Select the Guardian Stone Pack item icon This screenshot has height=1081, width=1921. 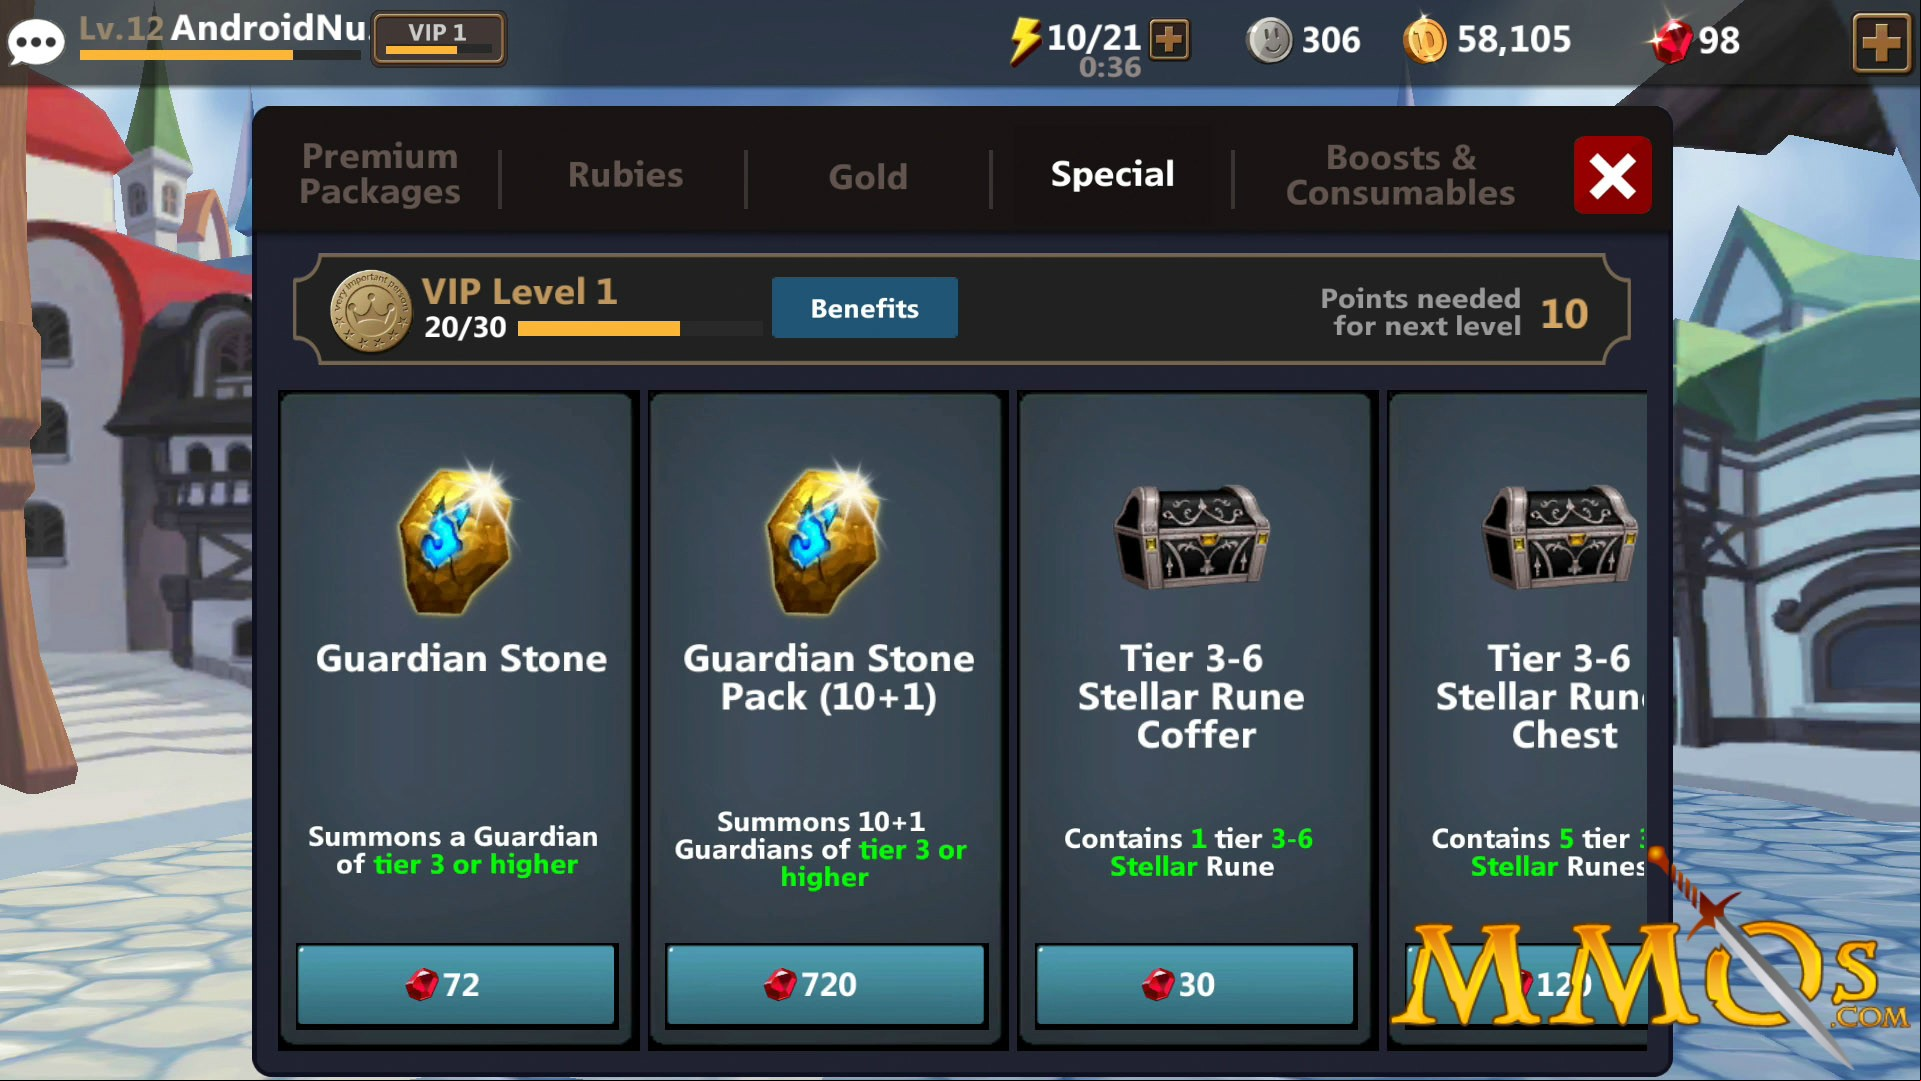click(826, 538)
